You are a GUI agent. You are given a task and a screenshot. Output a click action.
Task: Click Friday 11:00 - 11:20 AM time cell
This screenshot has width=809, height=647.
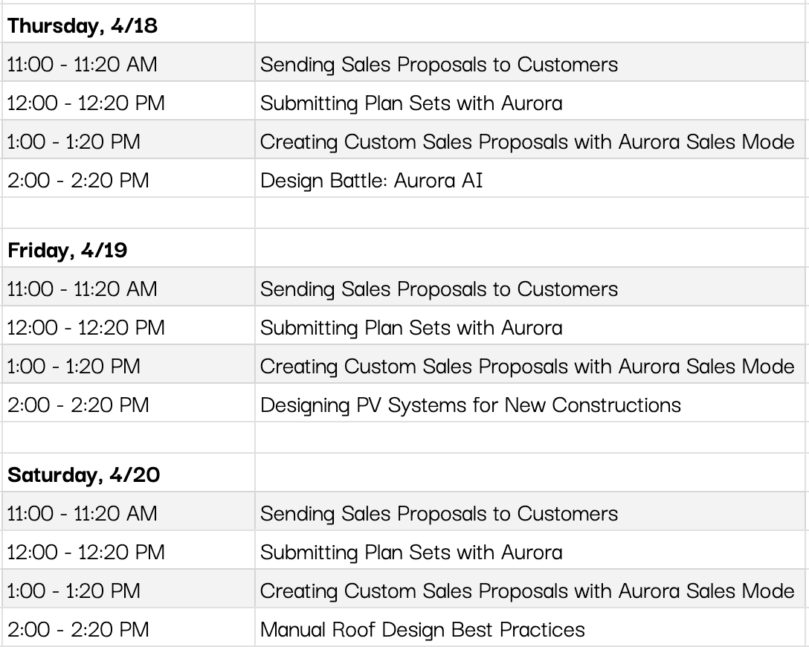point(128,289)
